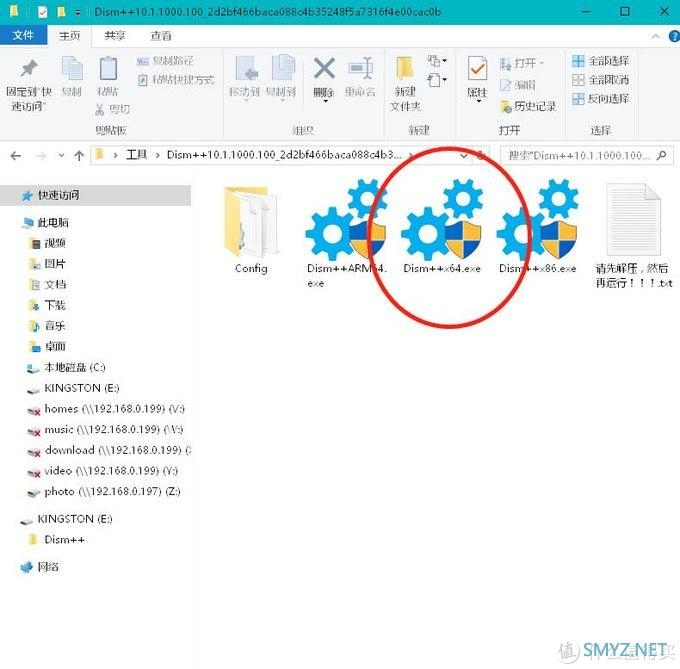Open the 文件 File tab
The height and width of the screenshot is (669, 680).
pos(23,35)
